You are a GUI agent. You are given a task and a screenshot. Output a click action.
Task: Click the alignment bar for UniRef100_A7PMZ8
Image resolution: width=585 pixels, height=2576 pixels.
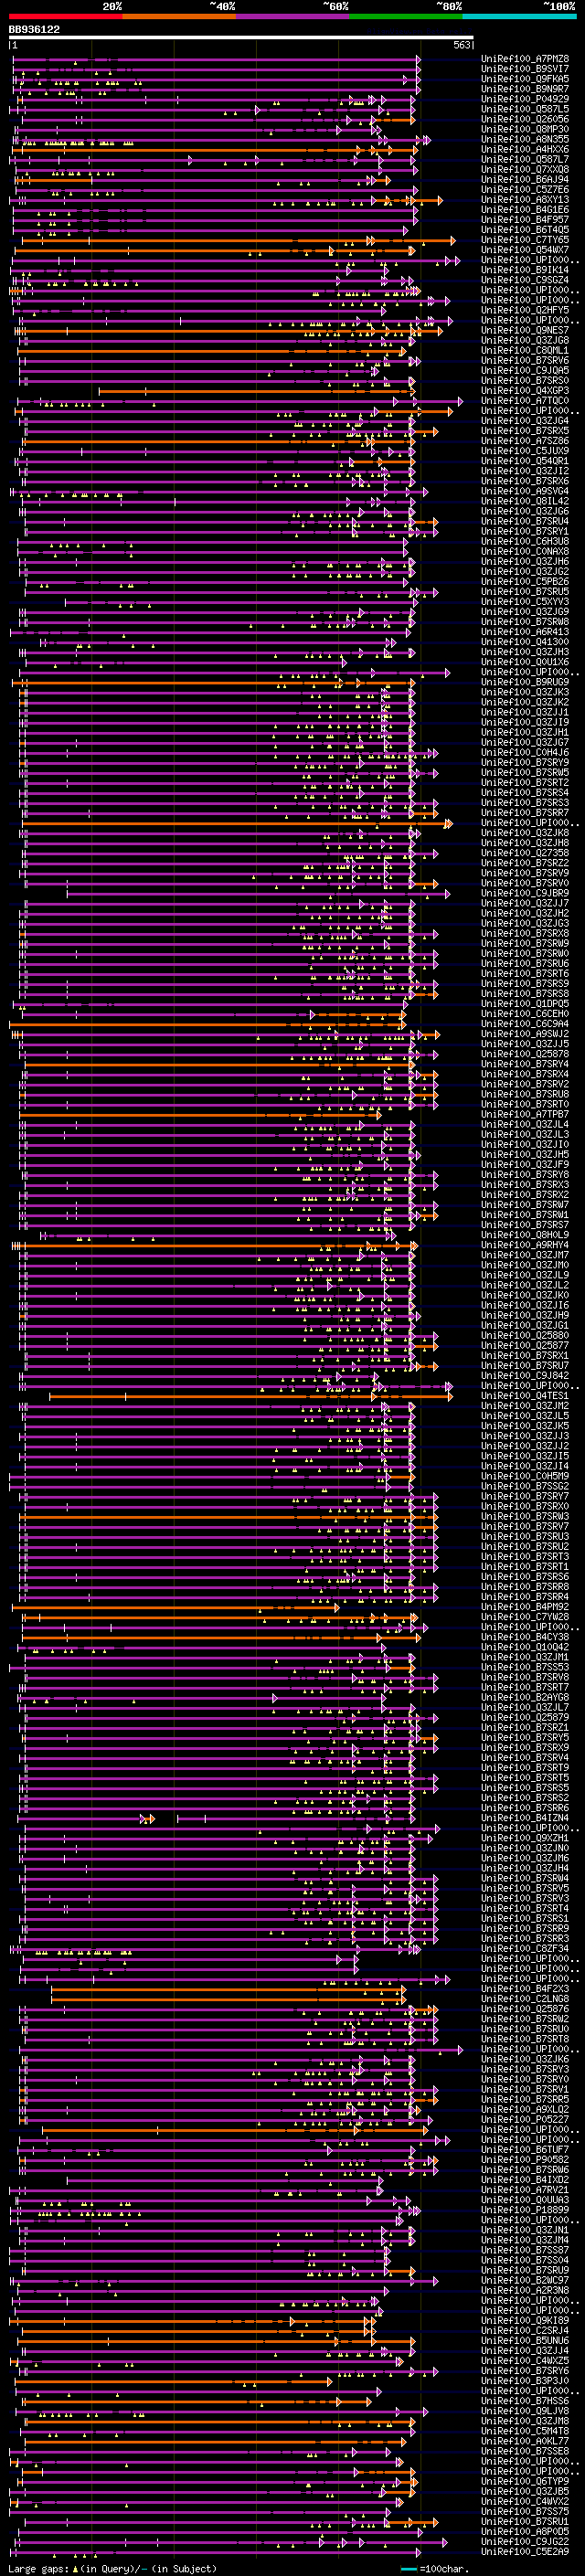pyautogui.click(x=215, y=59)
